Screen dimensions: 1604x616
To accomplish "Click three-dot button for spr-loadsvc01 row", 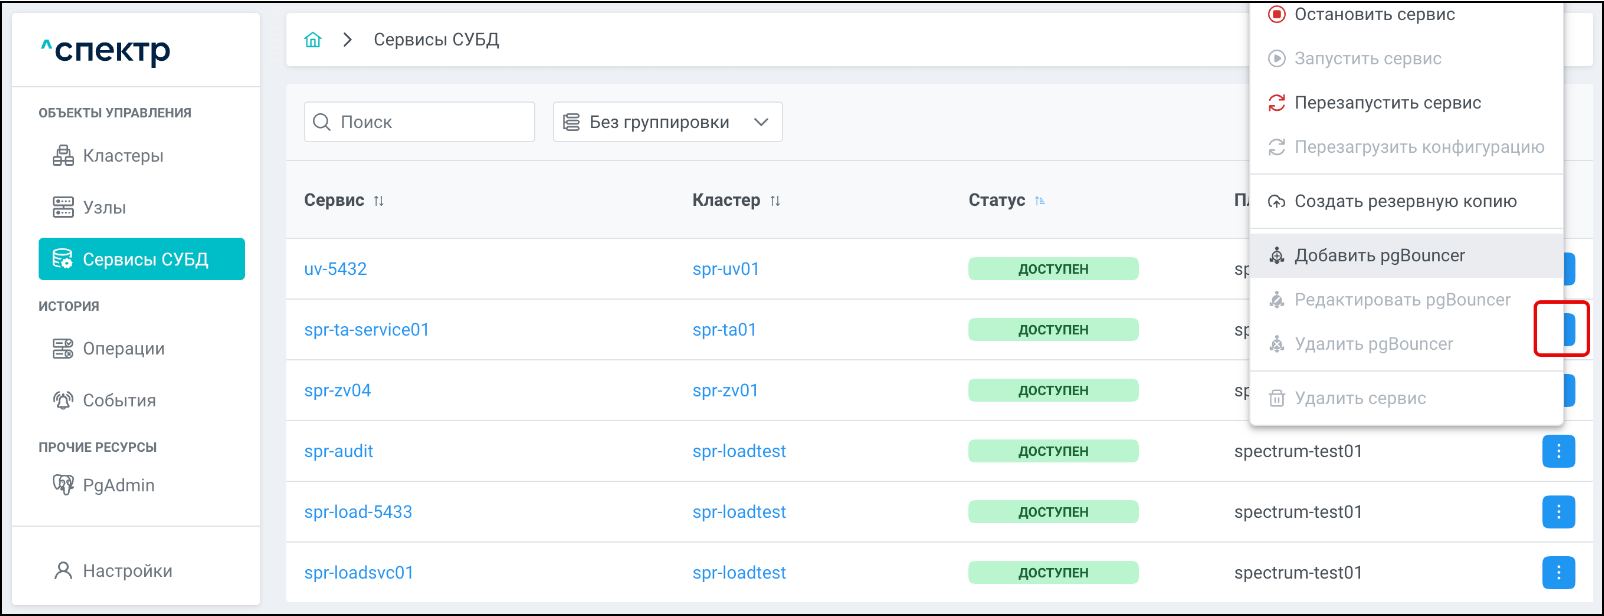I will [1558, 573].
